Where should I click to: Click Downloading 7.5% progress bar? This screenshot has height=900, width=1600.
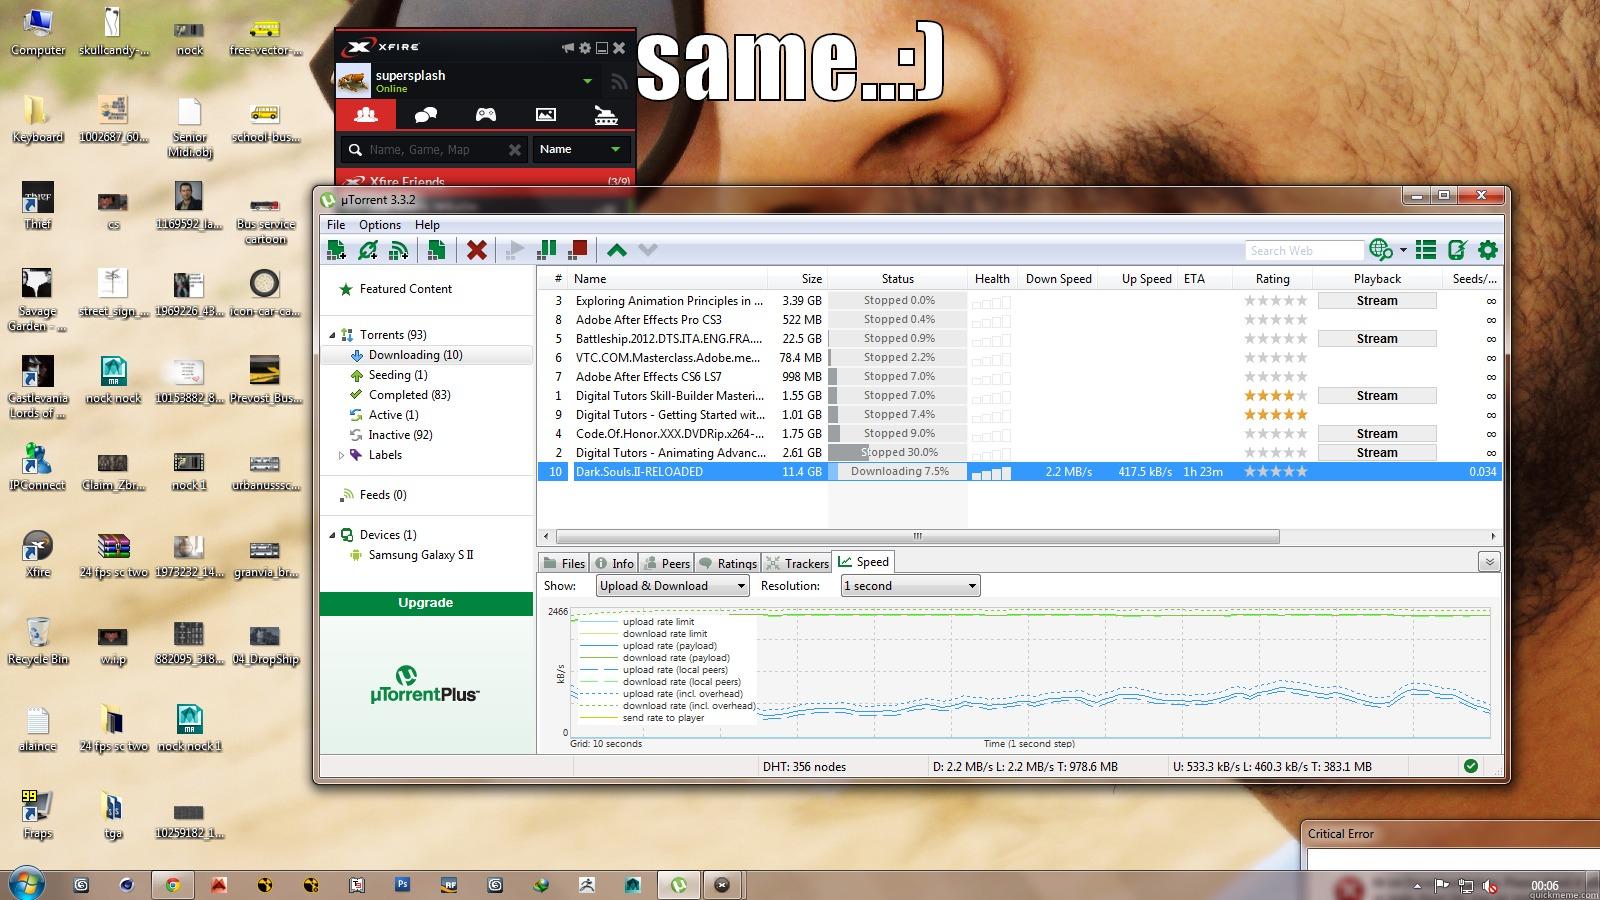point(898,471)
